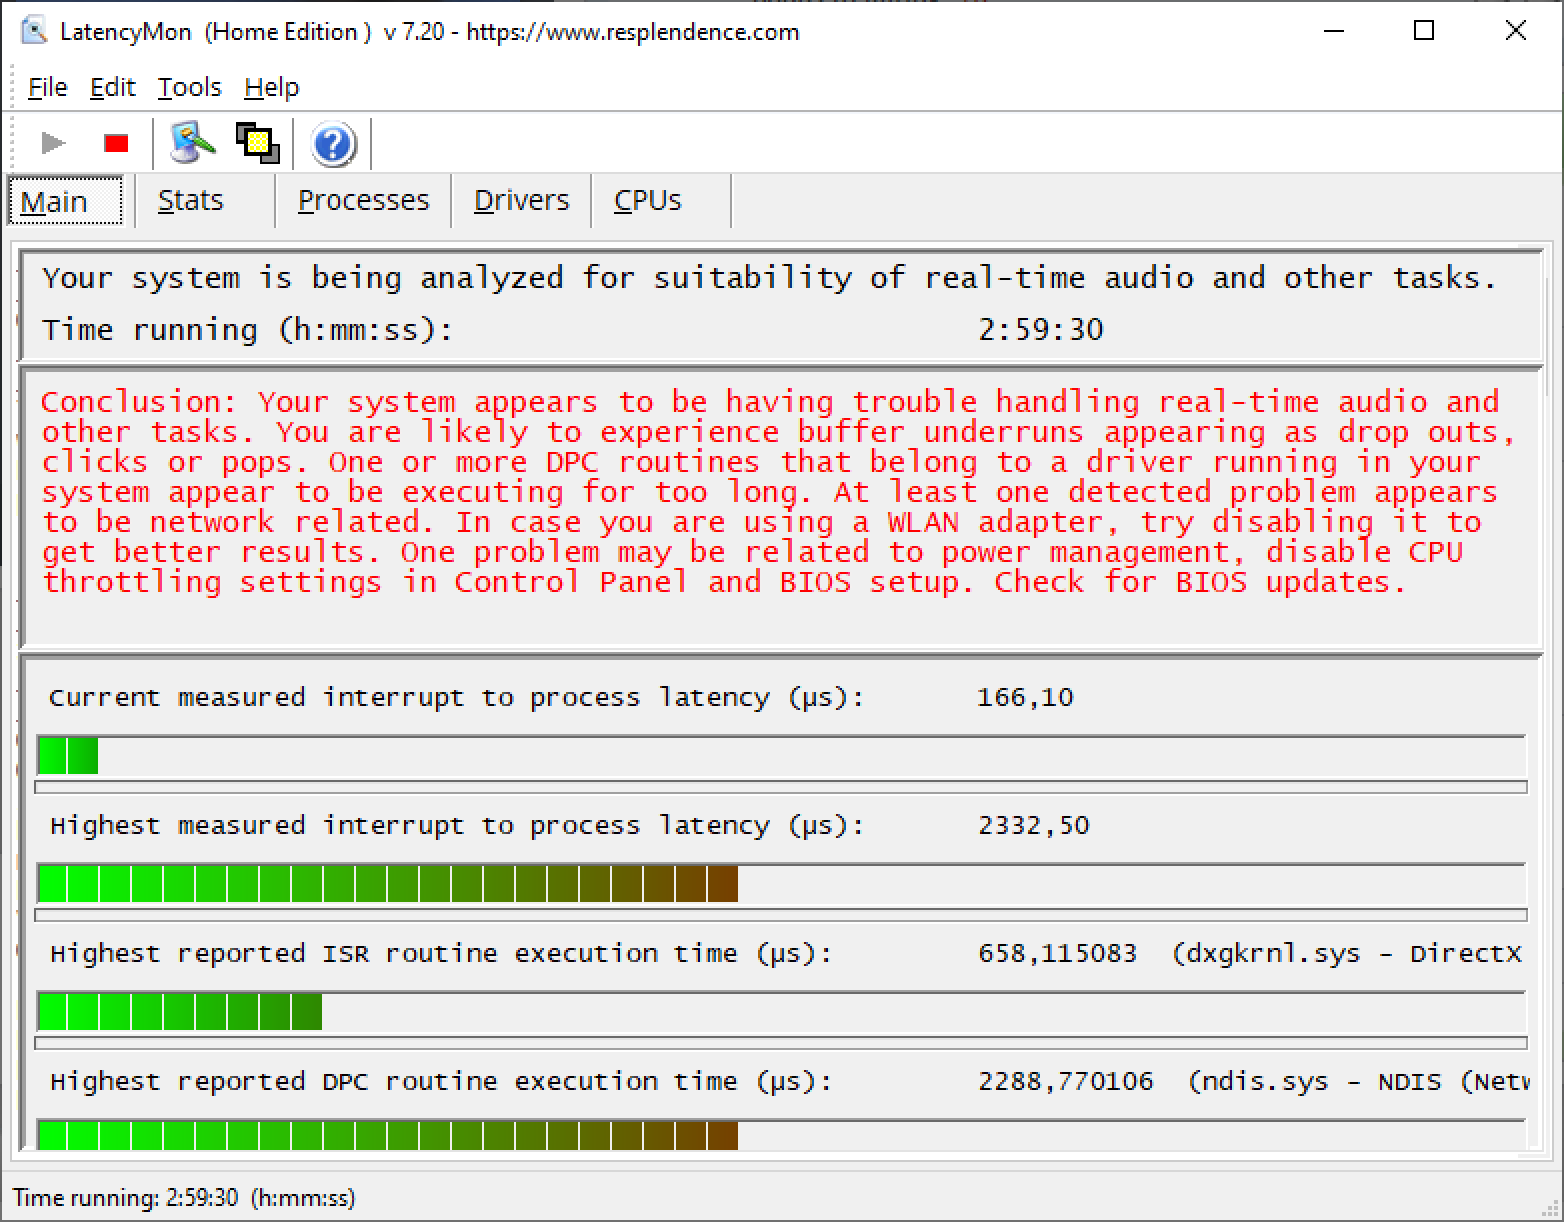The image size is (1564, 1222).
Task: Click the highest interrupt to process latency bar
Action: coord(781,883)
